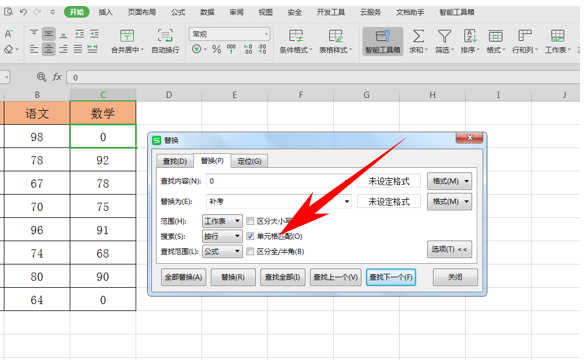The image size is (584, 360).
Task: Click the 合并居中 merge and center icon
Action: coord(127,36)
